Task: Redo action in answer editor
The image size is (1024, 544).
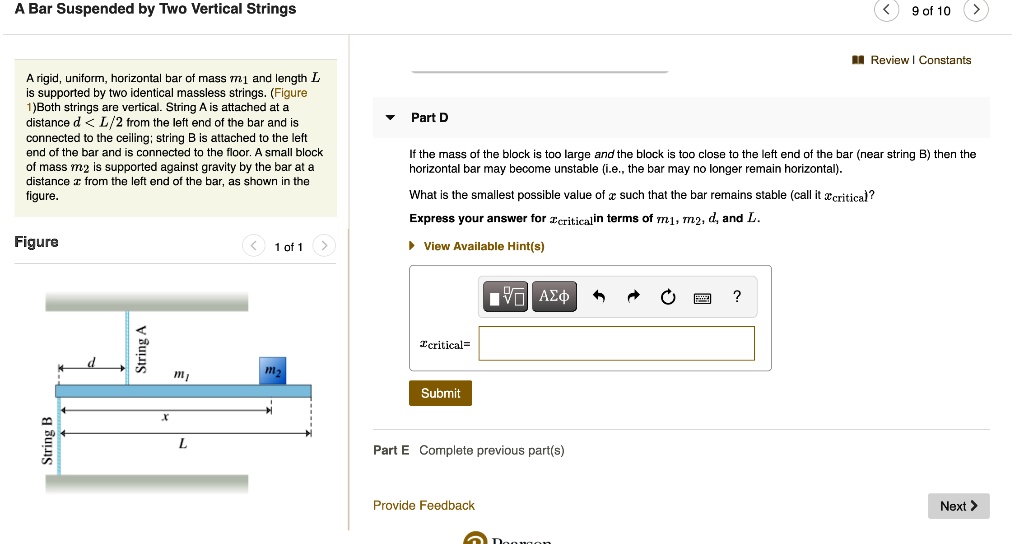Action: click(x=633, y=297)
